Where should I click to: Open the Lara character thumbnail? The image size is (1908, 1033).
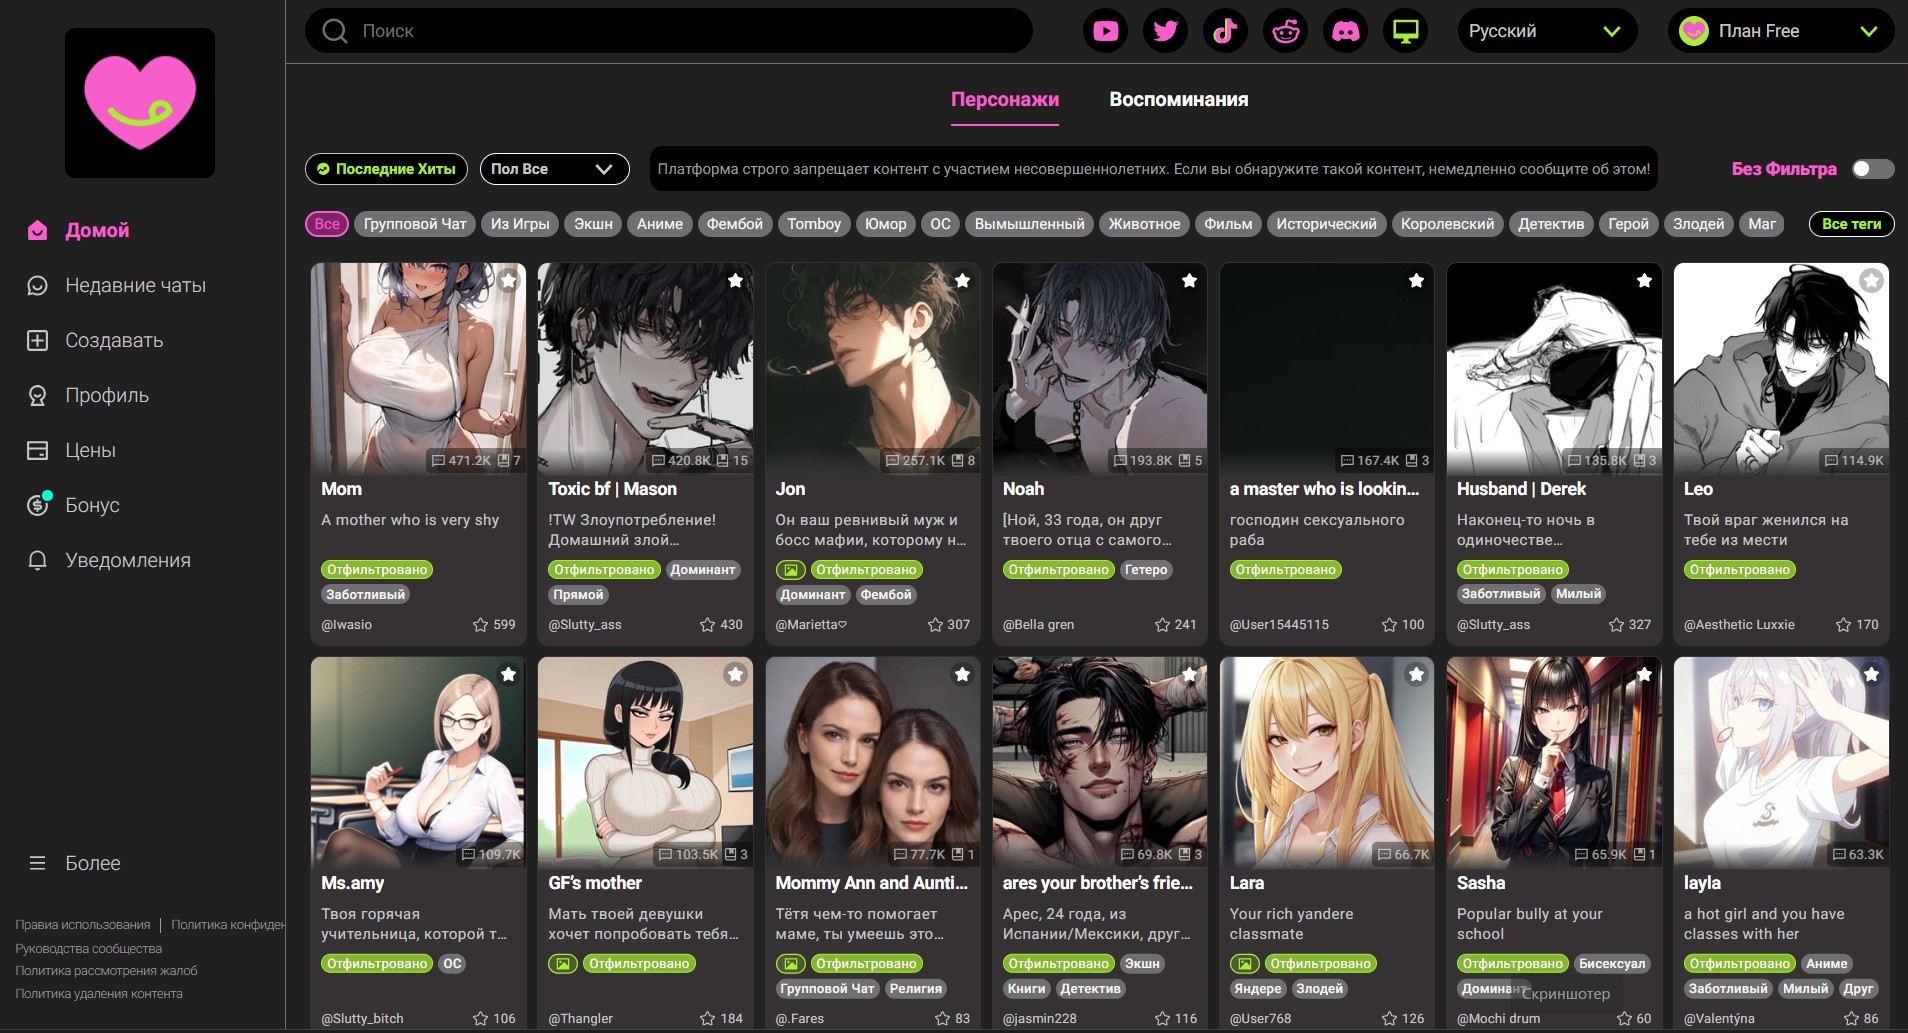tap(1326, 762)
